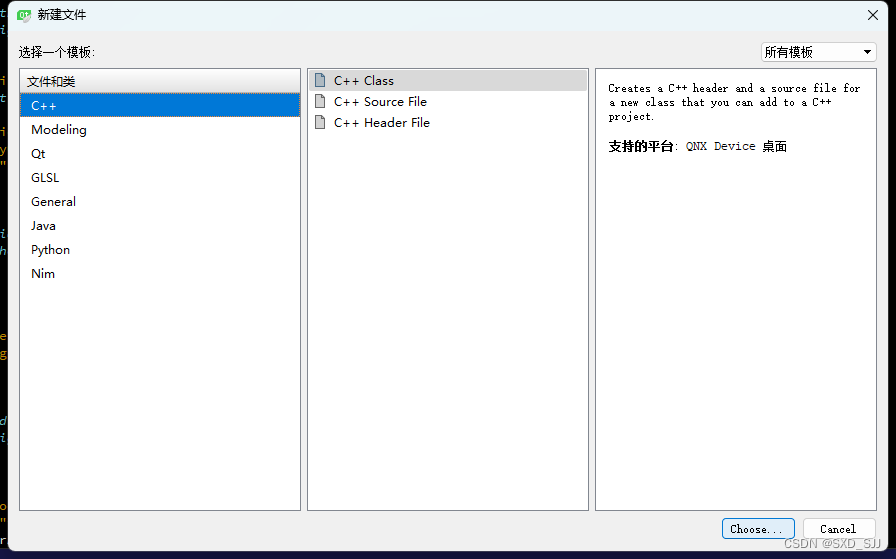Select the Nim category
This screenshot has height=559, width=896.
[160, 274]
